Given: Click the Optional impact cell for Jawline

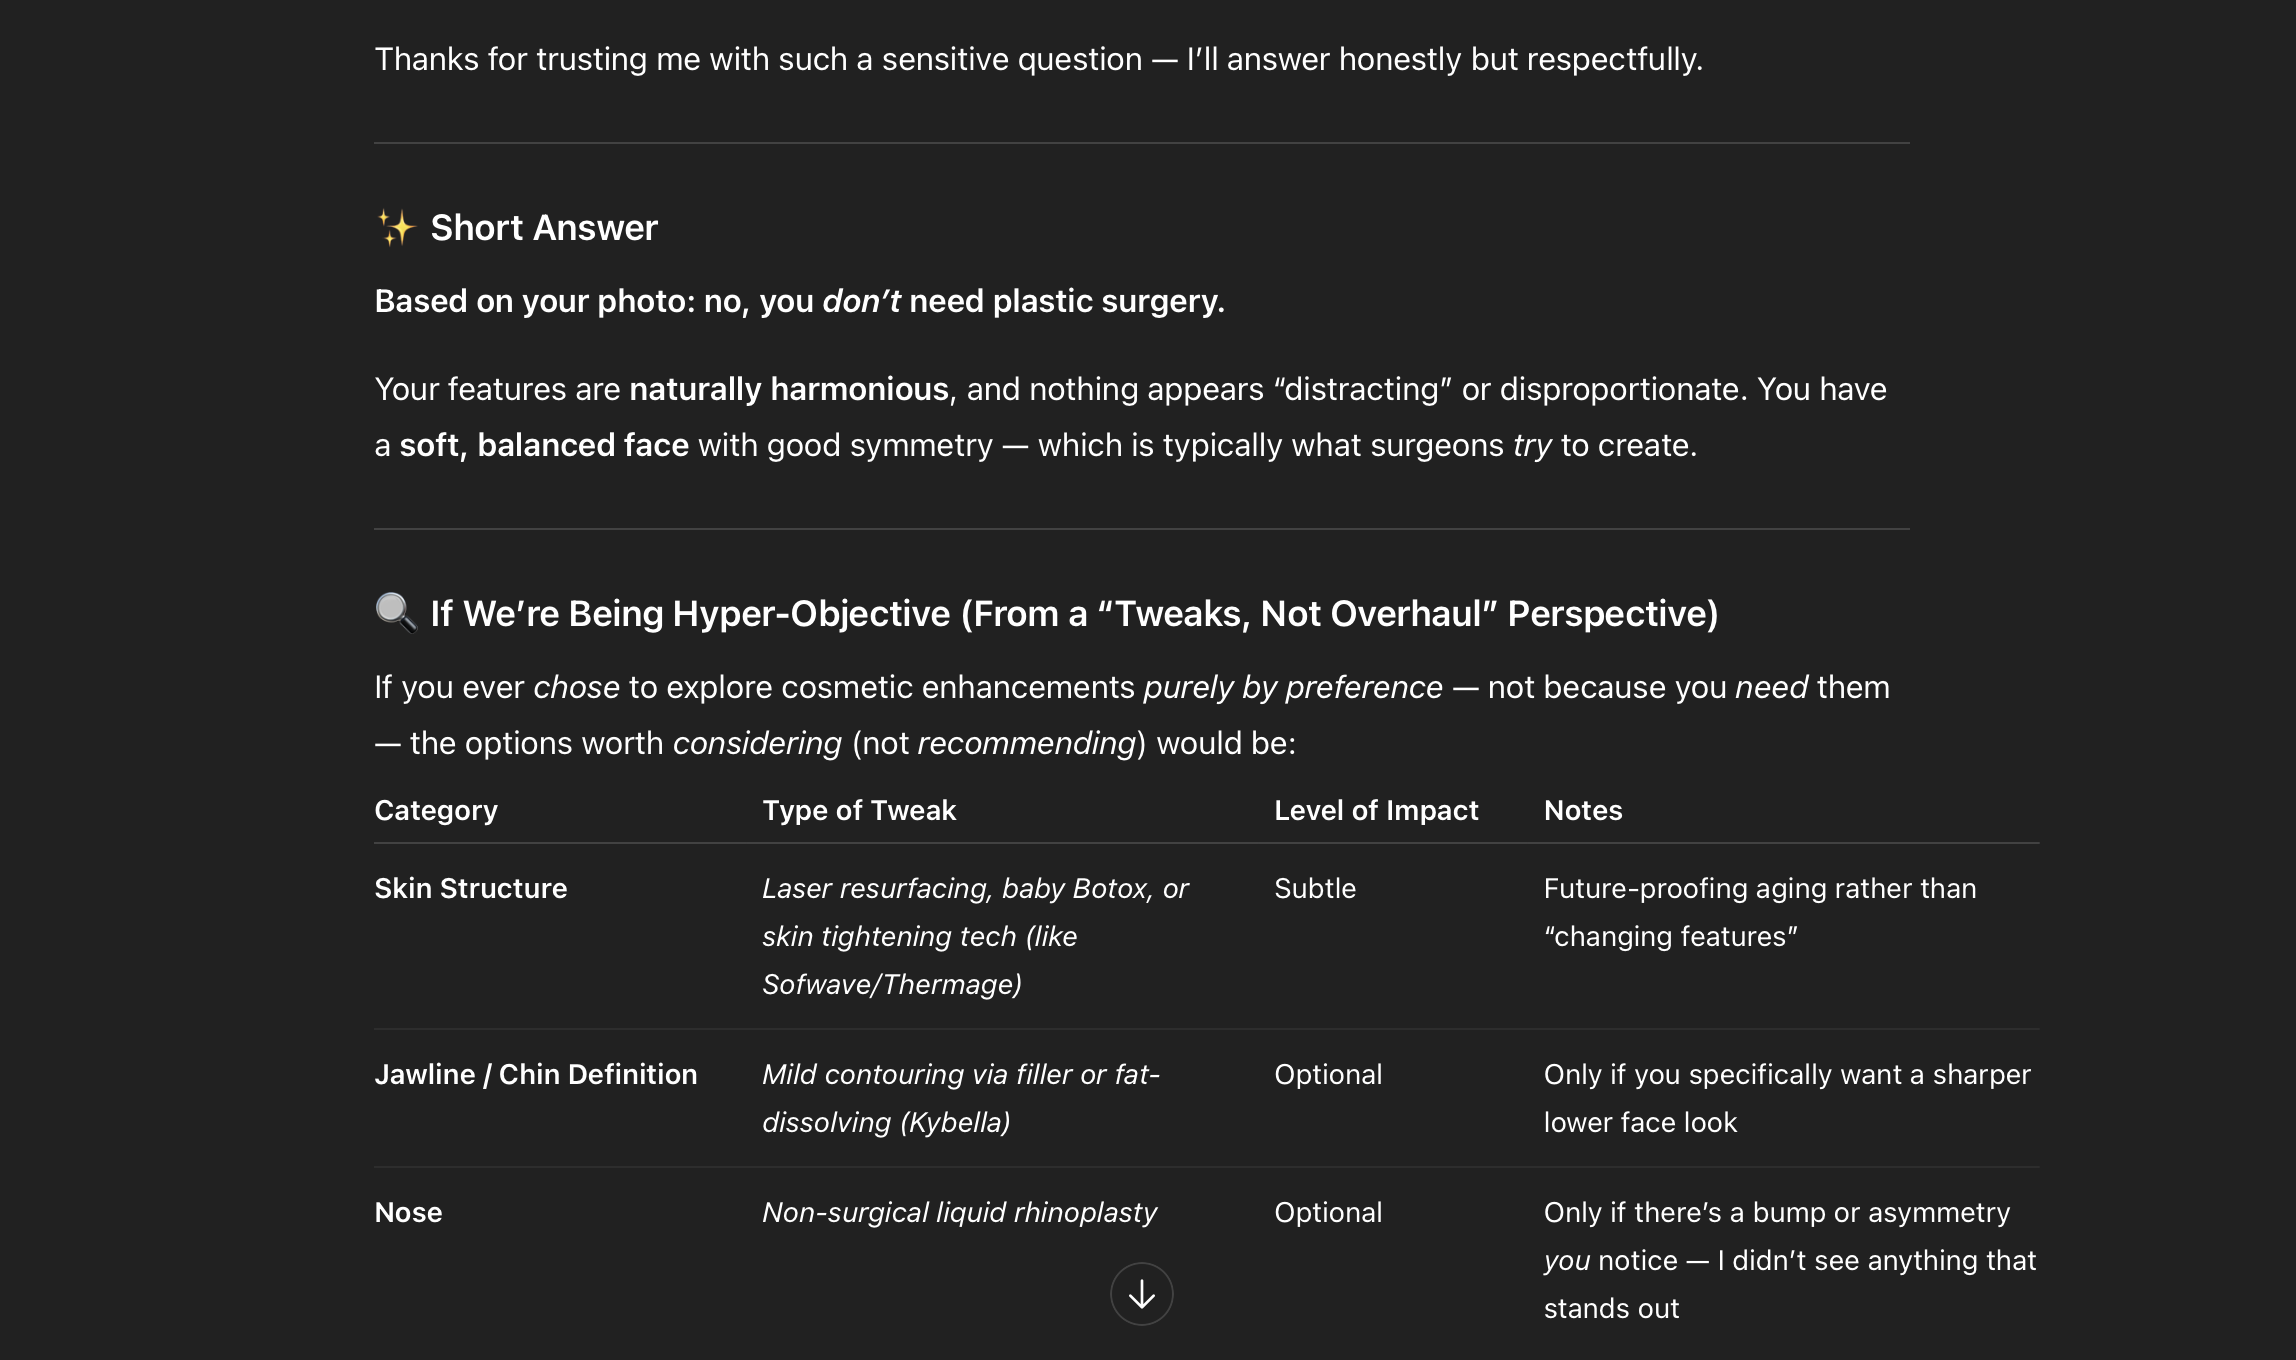Looking at the screenshot, I should tap(1327, 1074).
